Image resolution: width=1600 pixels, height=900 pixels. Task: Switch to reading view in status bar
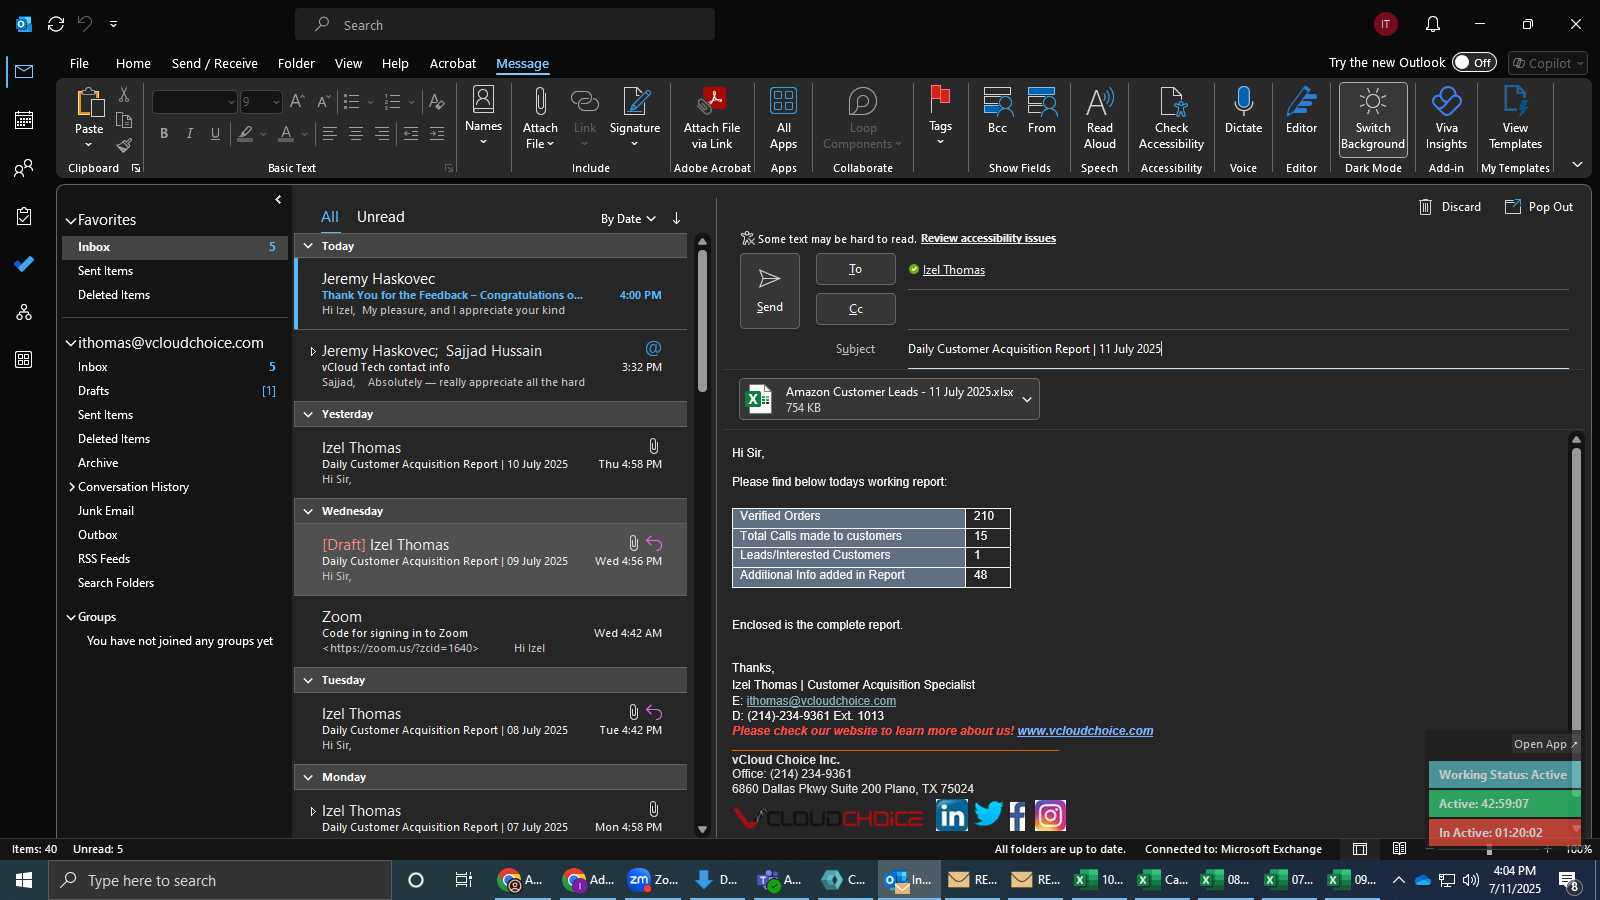(1400, 849)
